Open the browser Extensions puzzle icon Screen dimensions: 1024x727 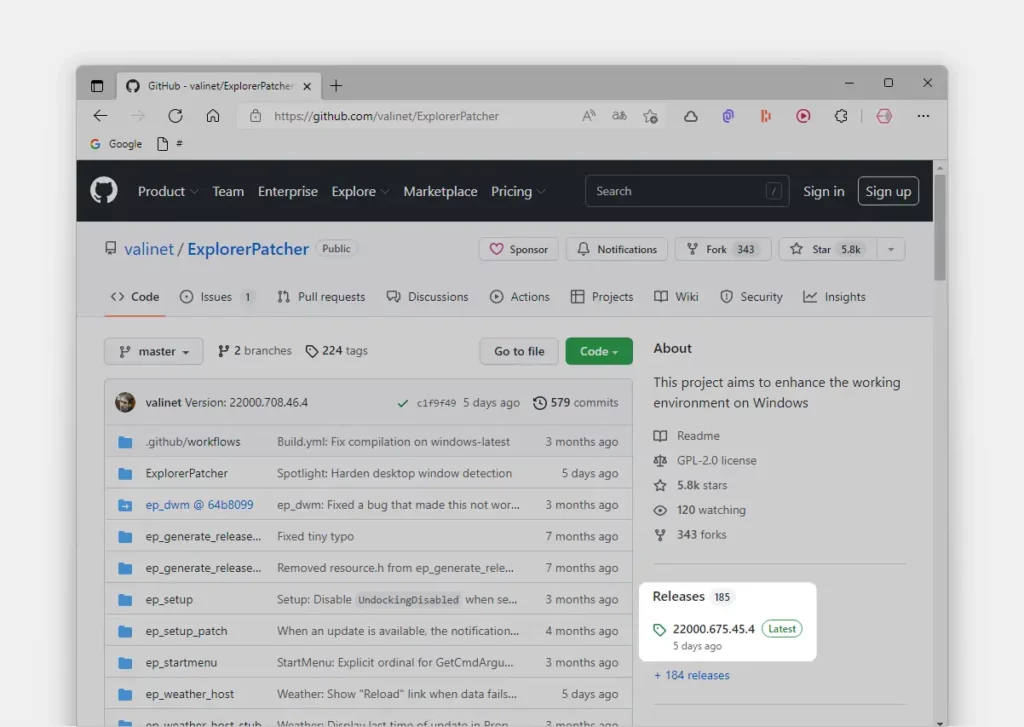pyautogui.click(x=841, y=116)
